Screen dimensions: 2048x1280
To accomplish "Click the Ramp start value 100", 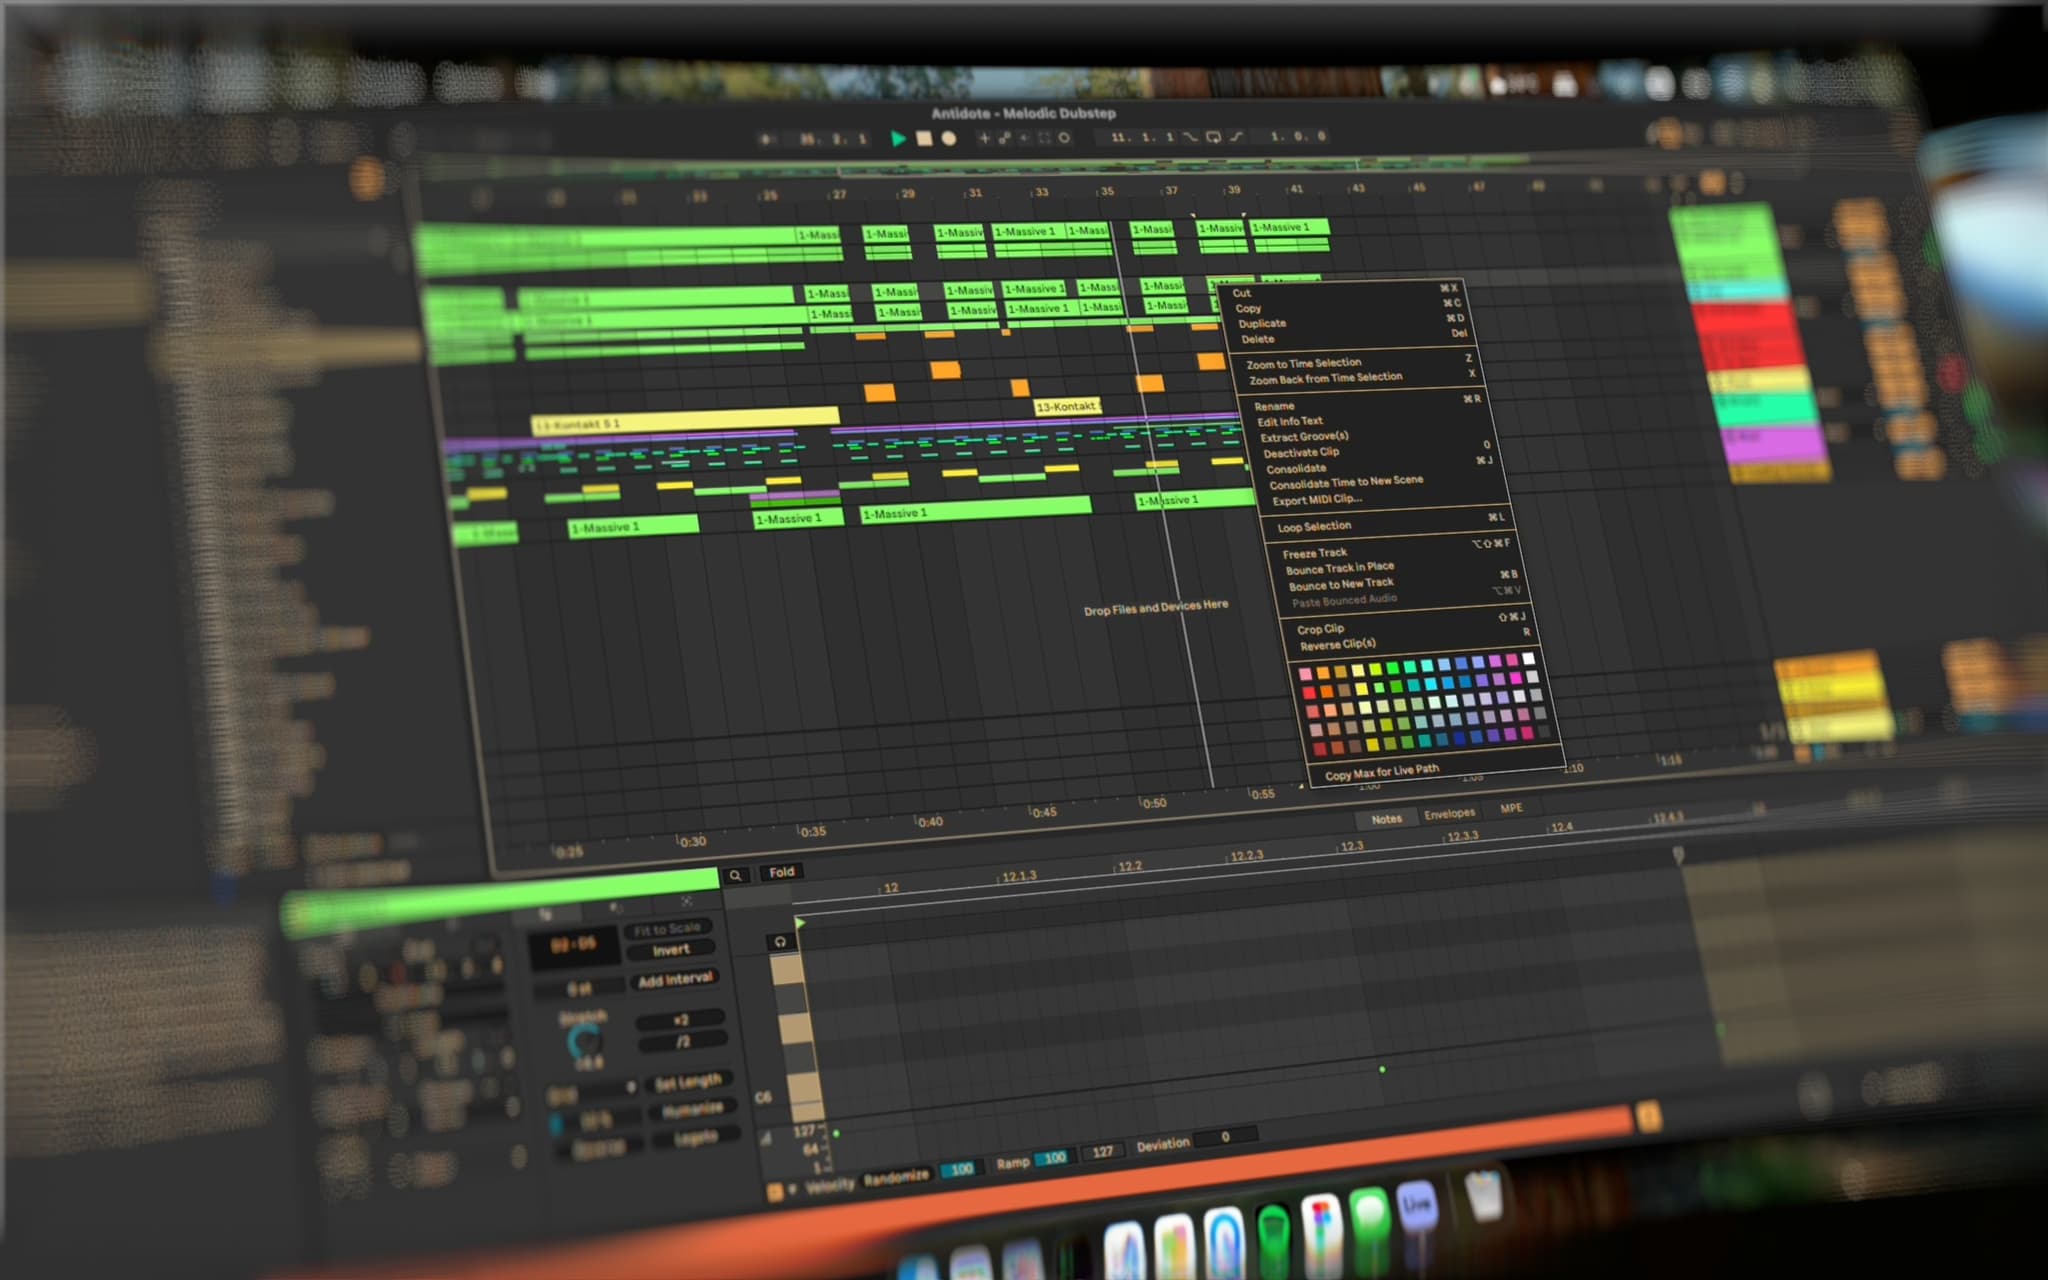I will [1054, 1157].
